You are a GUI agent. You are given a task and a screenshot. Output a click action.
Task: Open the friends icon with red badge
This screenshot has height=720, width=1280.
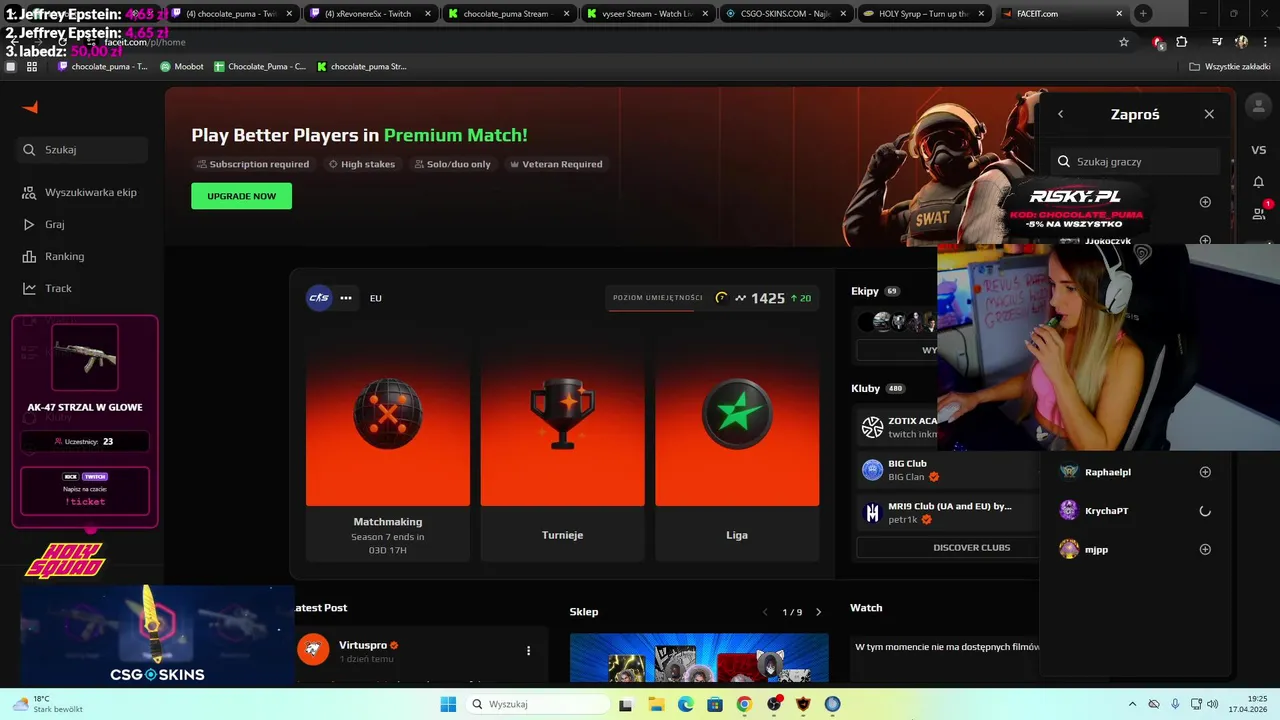(1259, 213)
